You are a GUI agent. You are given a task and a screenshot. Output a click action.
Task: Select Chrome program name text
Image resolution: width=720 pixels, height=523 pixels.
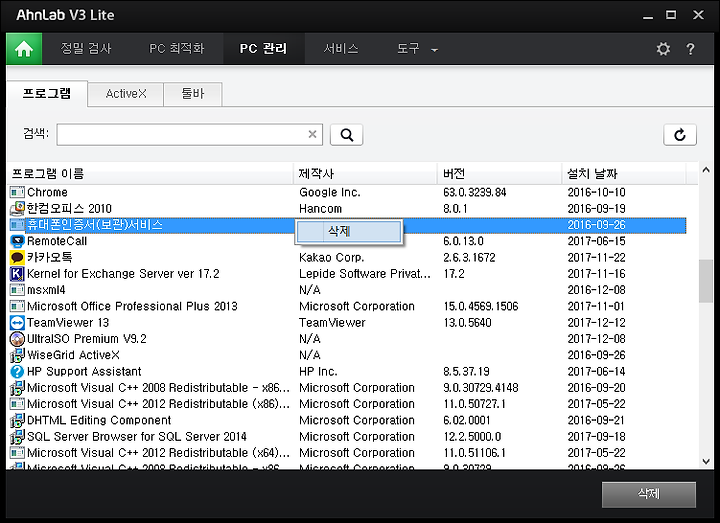(47, 192)
